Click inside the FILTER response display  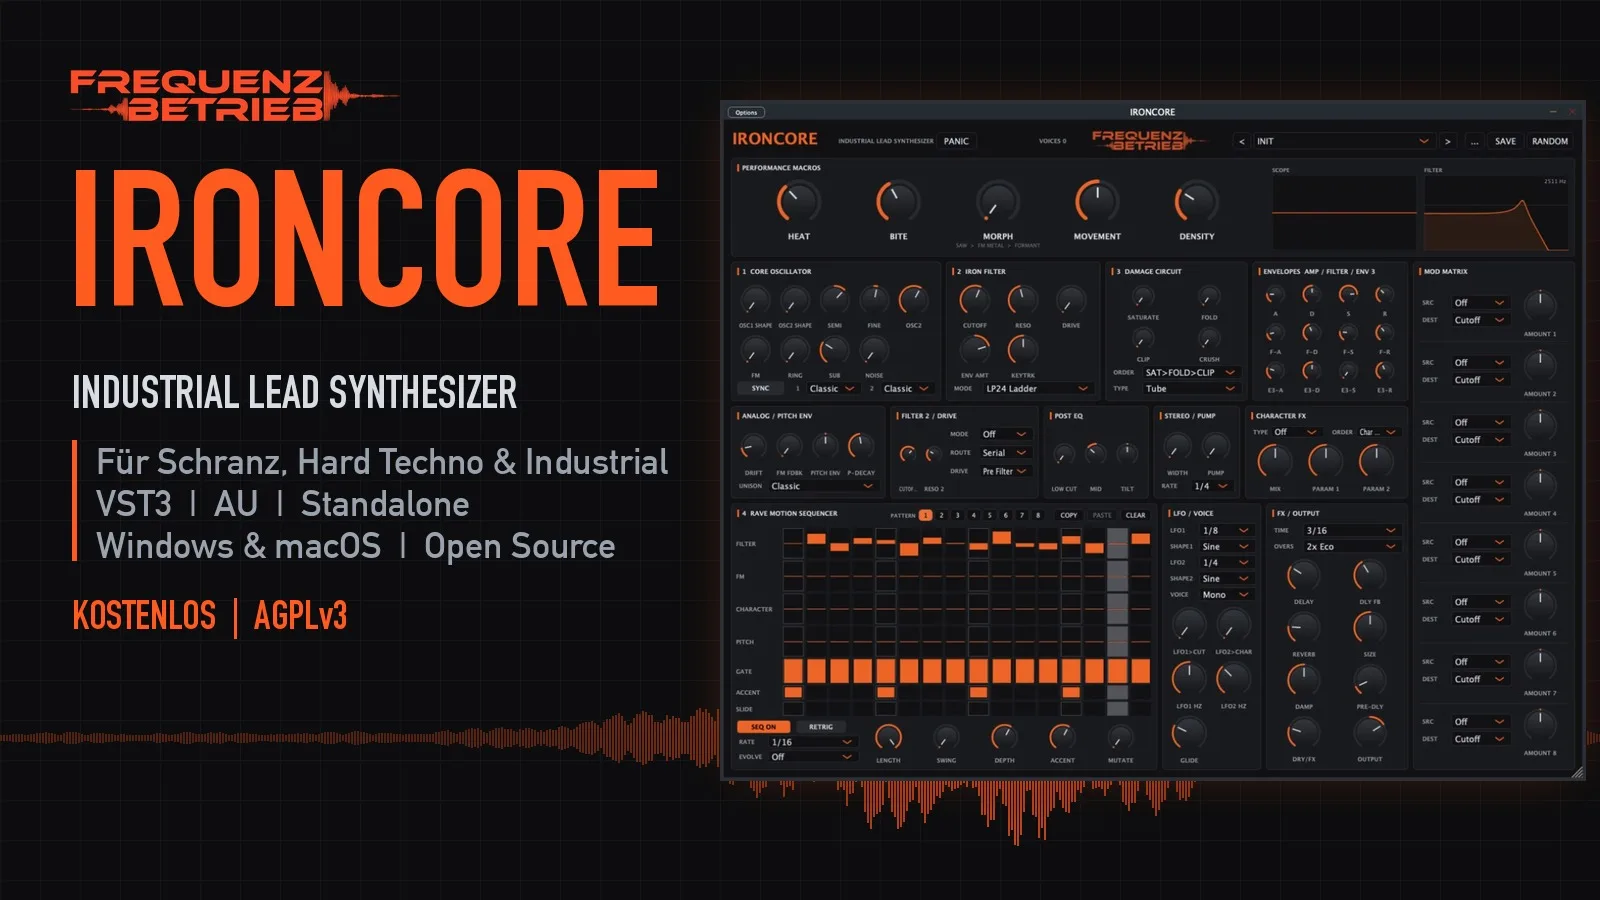coord(1496,213)
